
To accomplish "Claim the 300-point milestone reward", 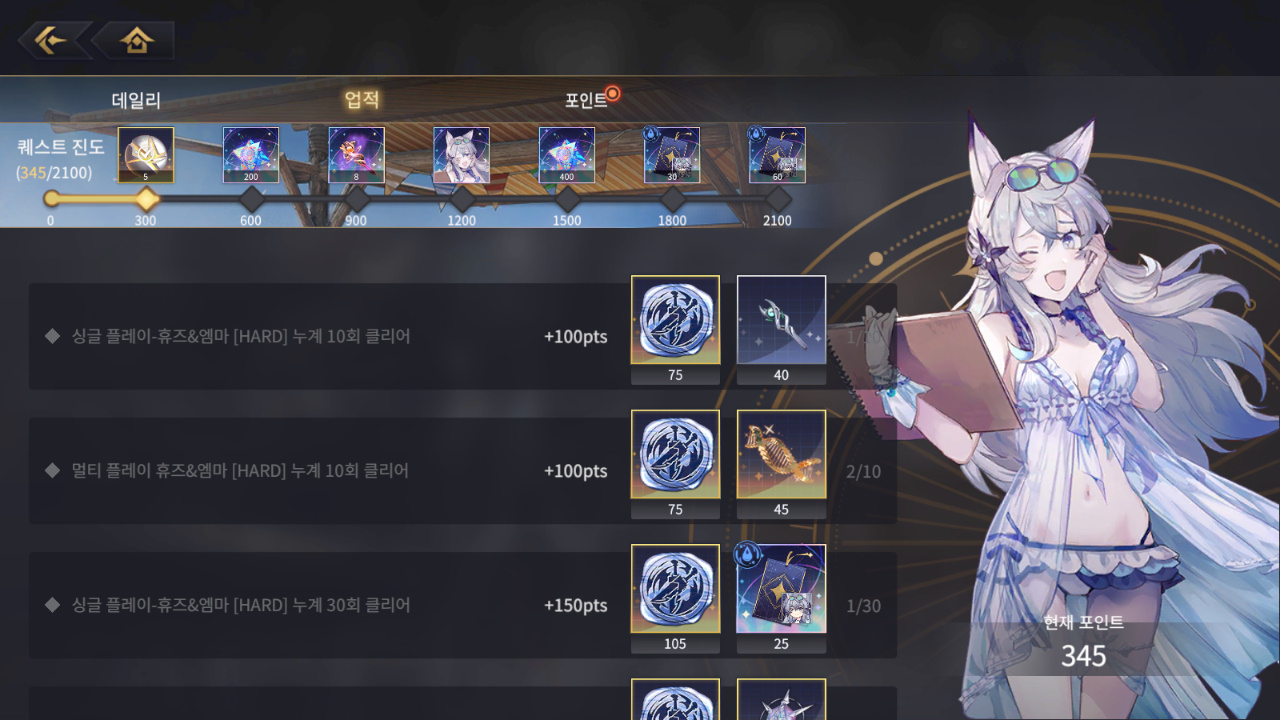I will [x=146, y=155].
